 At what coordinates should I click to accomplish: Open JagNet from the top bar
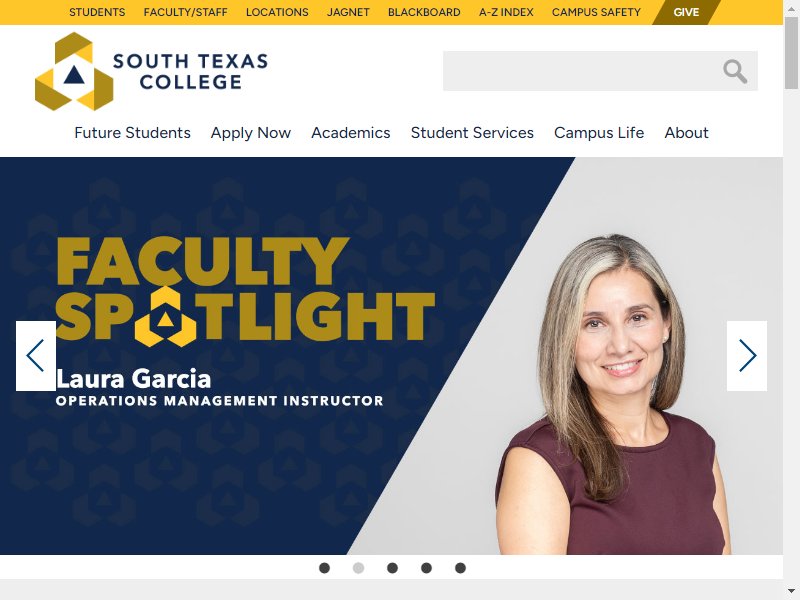pyautogui.click(x=348, y=12)
